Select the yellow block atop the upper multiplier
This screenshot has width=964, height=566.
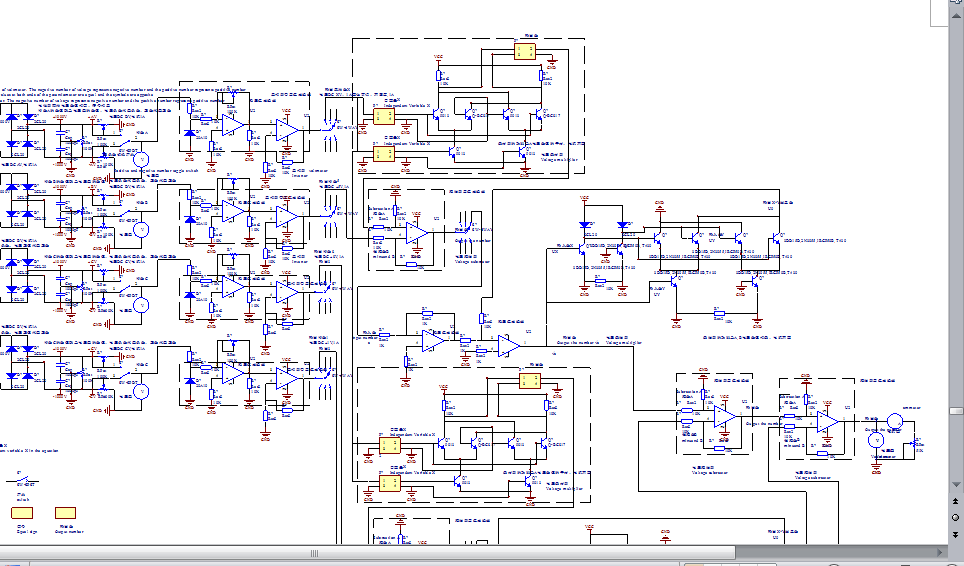pos(525,52)
